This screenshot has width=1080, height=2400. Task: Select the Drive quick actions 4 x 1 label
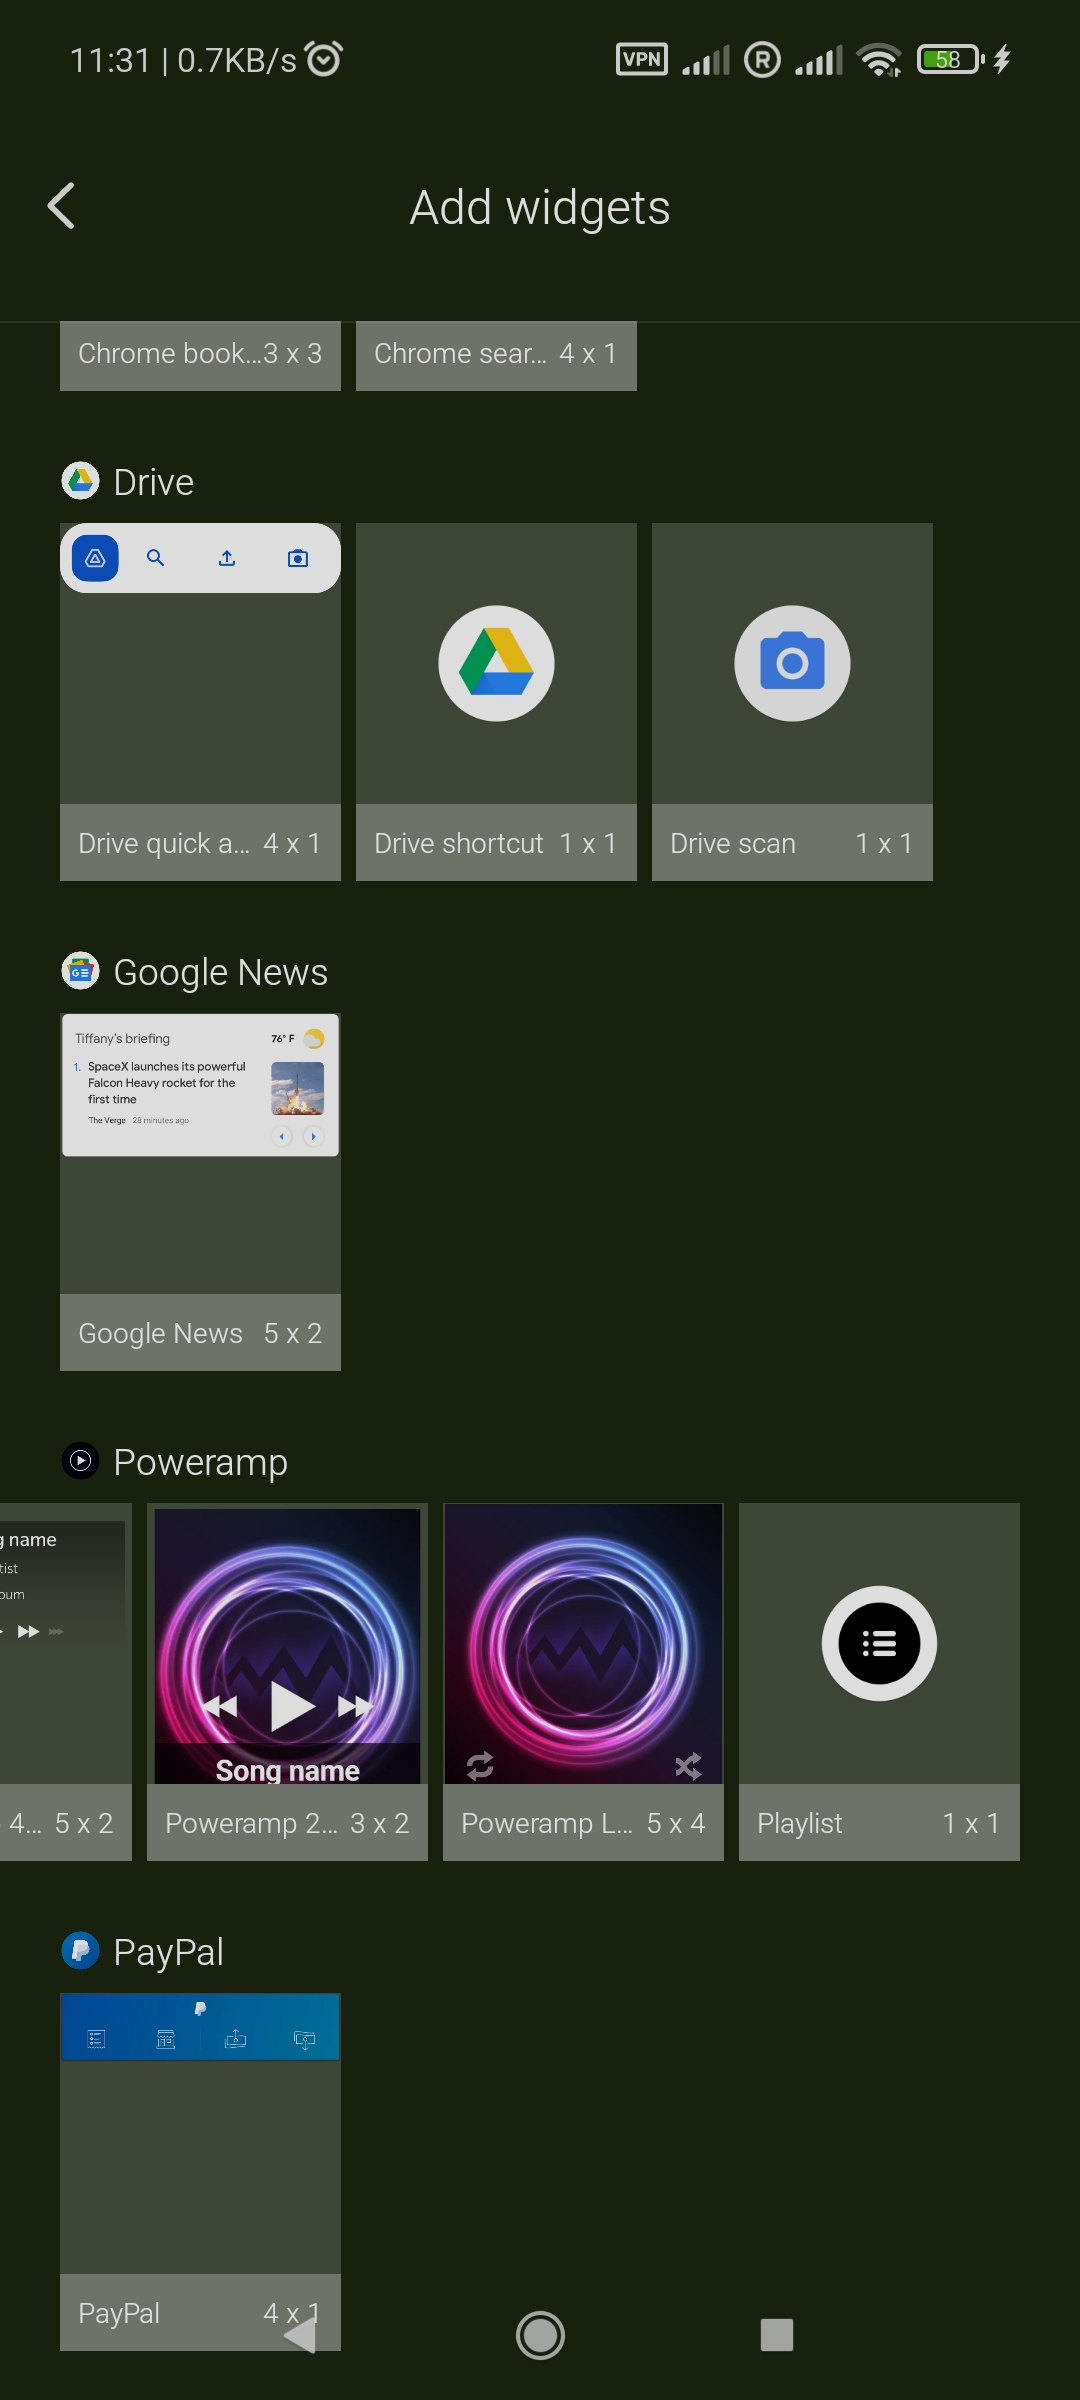coord(200,843)
